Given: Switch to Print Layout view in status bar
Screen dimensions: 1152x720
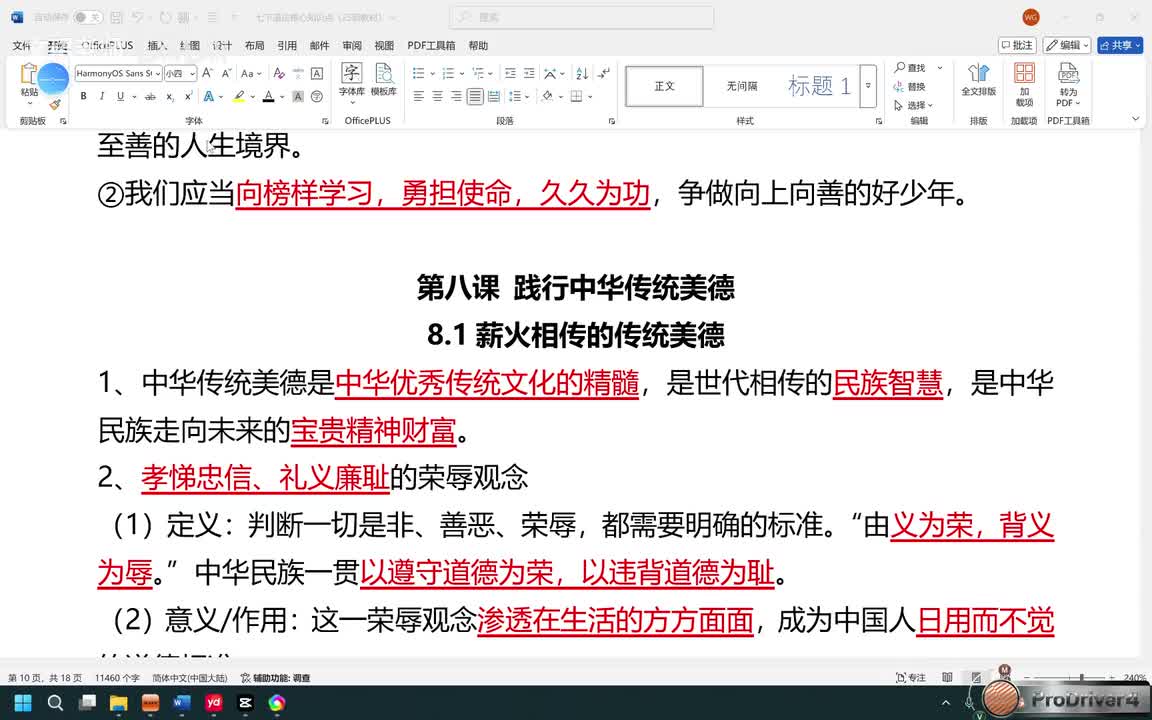Looking at the screenshot, I should 976,677.
